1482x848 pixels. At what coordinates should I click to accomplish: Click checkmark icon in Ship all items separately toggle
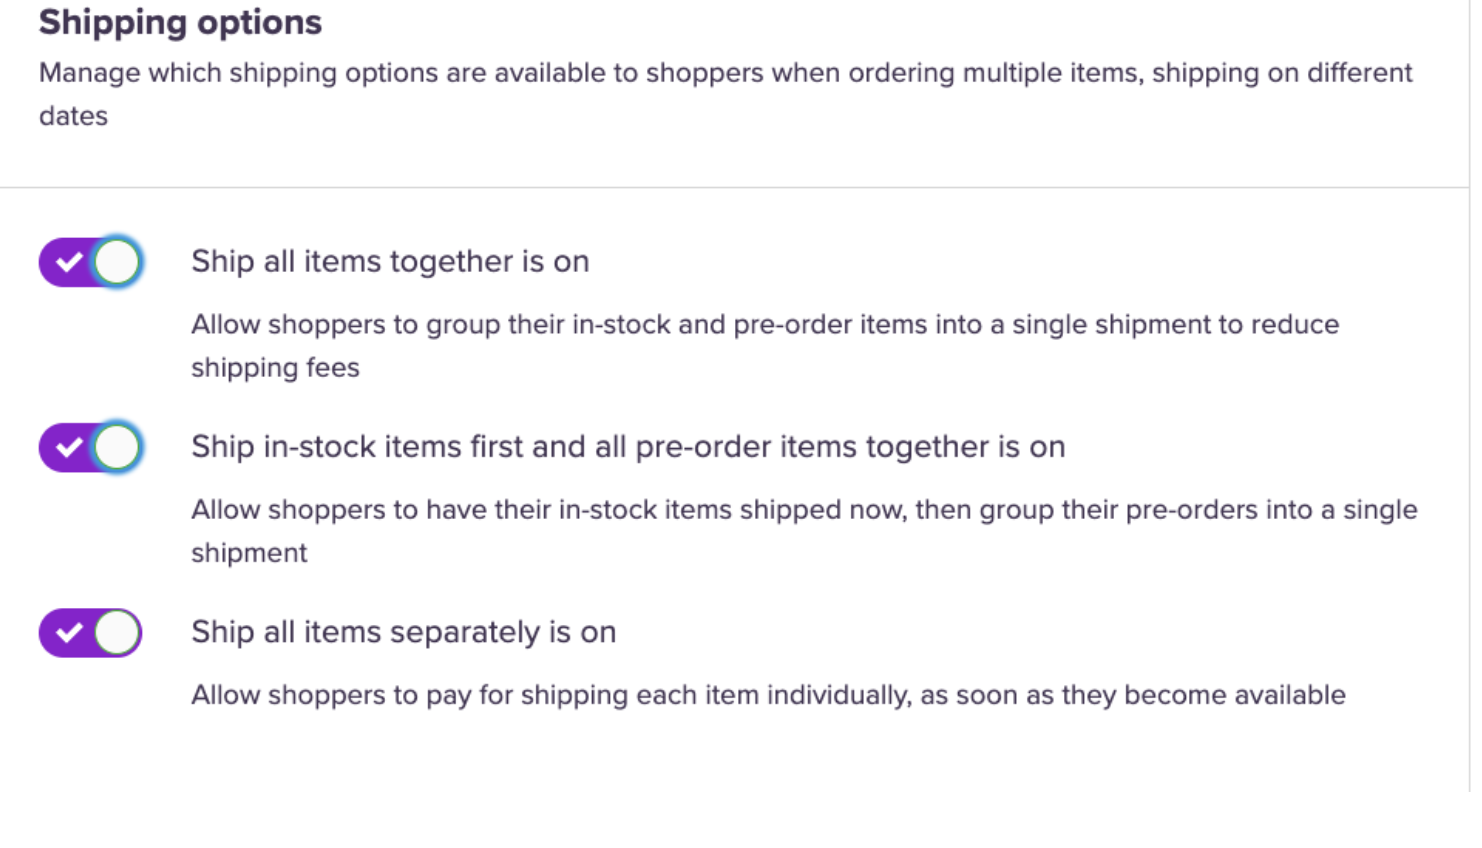[x=68, y=633]
